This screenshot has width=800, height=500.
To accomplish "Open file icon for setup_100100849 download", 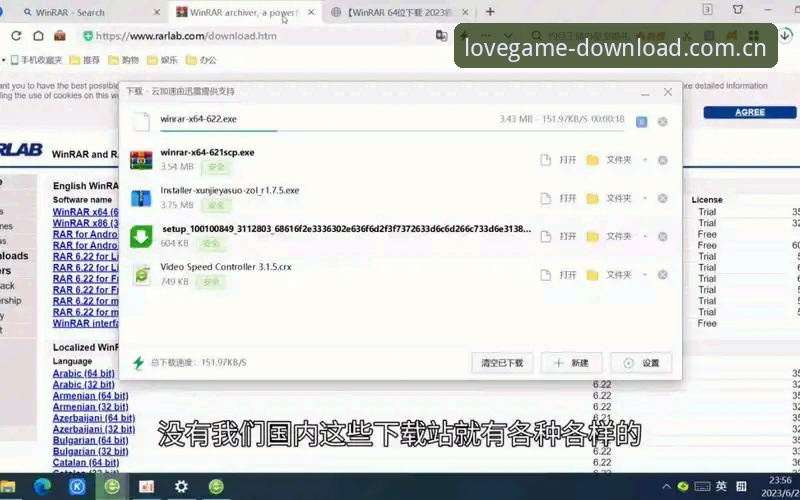I will (545, 236).
